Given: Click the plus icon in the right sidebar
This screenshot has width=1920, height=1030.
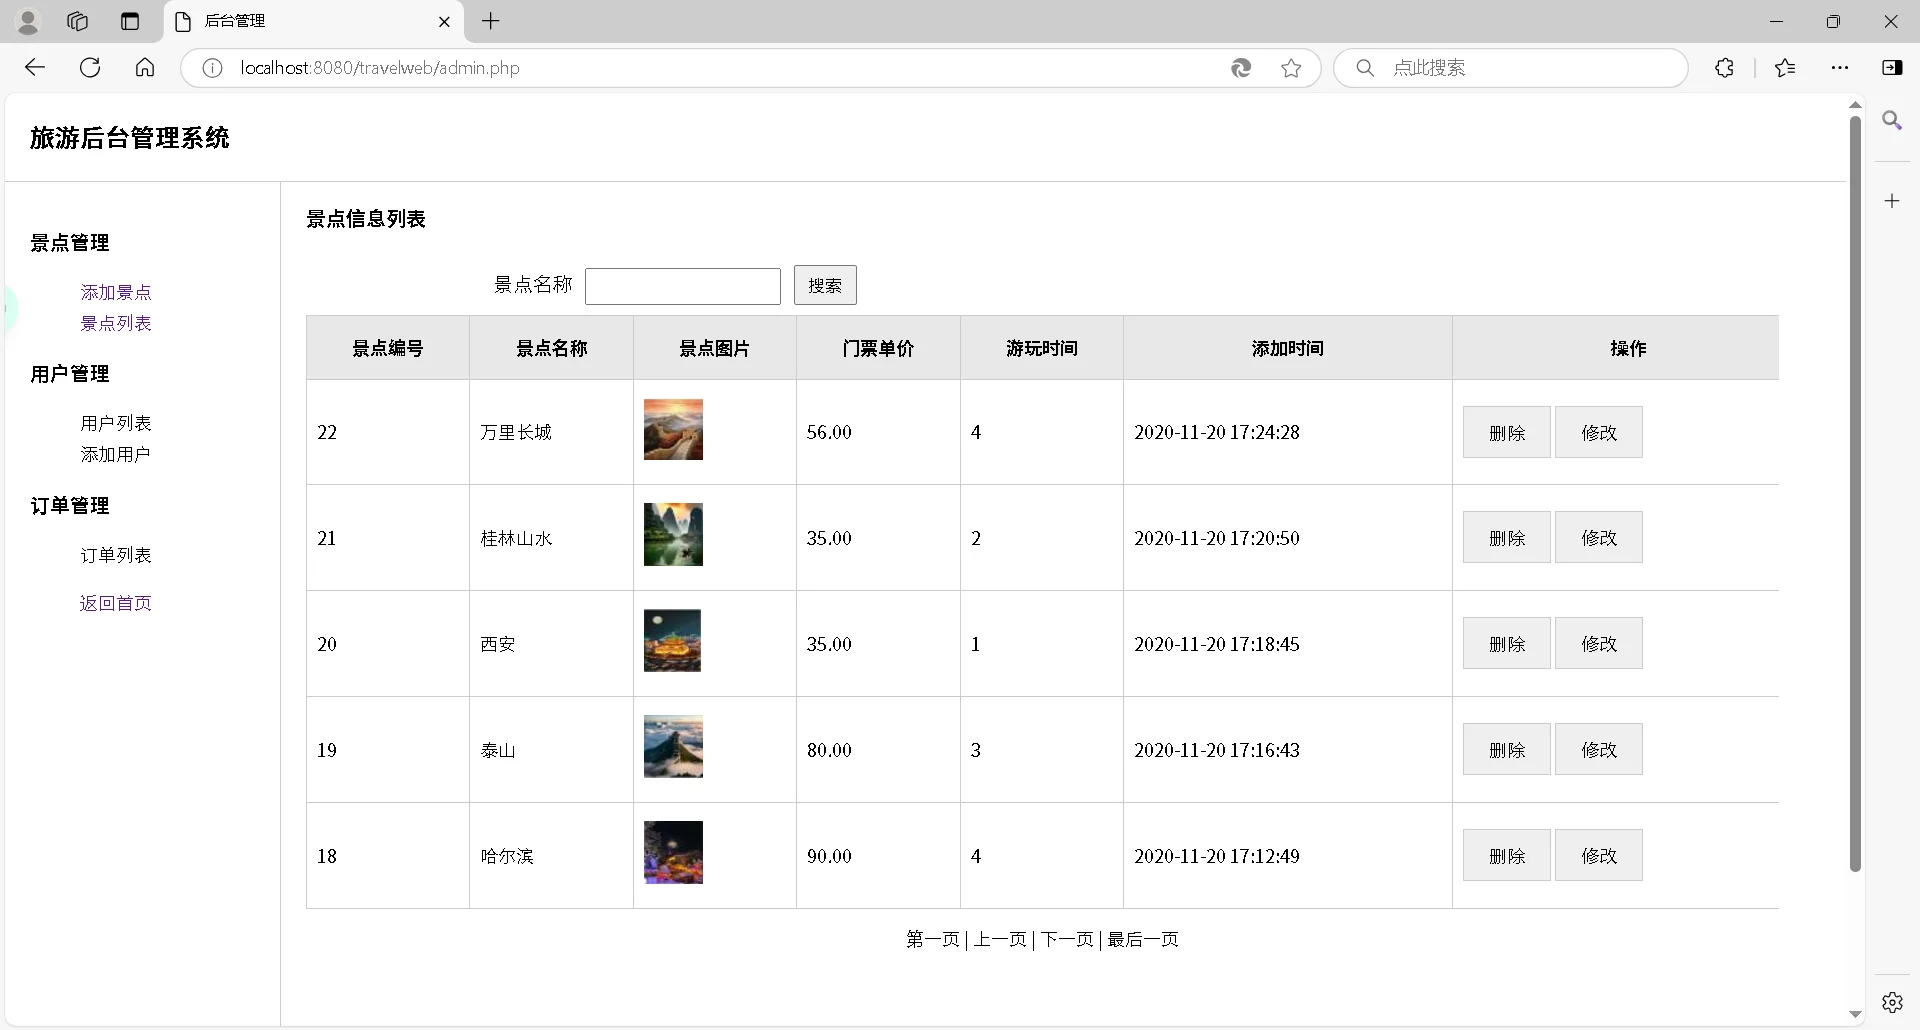Looking at the screenshot, I should click(x=1892, y=200).
